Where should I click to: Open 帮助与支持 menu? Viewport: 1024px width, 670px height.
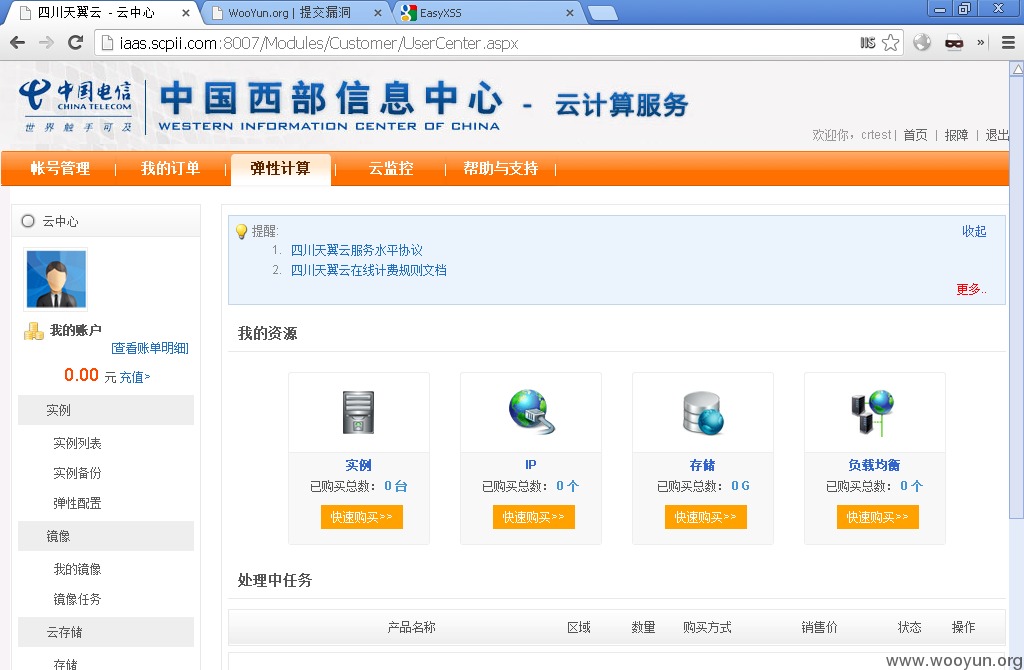(501, 168)
